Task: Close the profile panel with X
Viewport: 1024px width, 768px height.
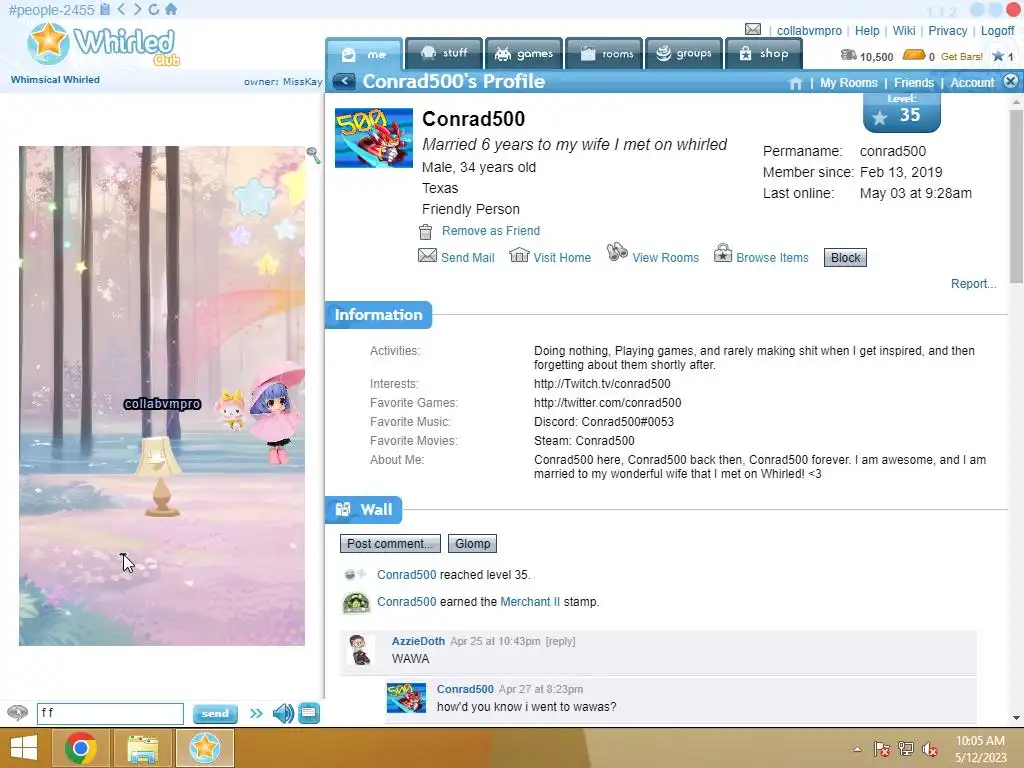Action: point(1010,81)
